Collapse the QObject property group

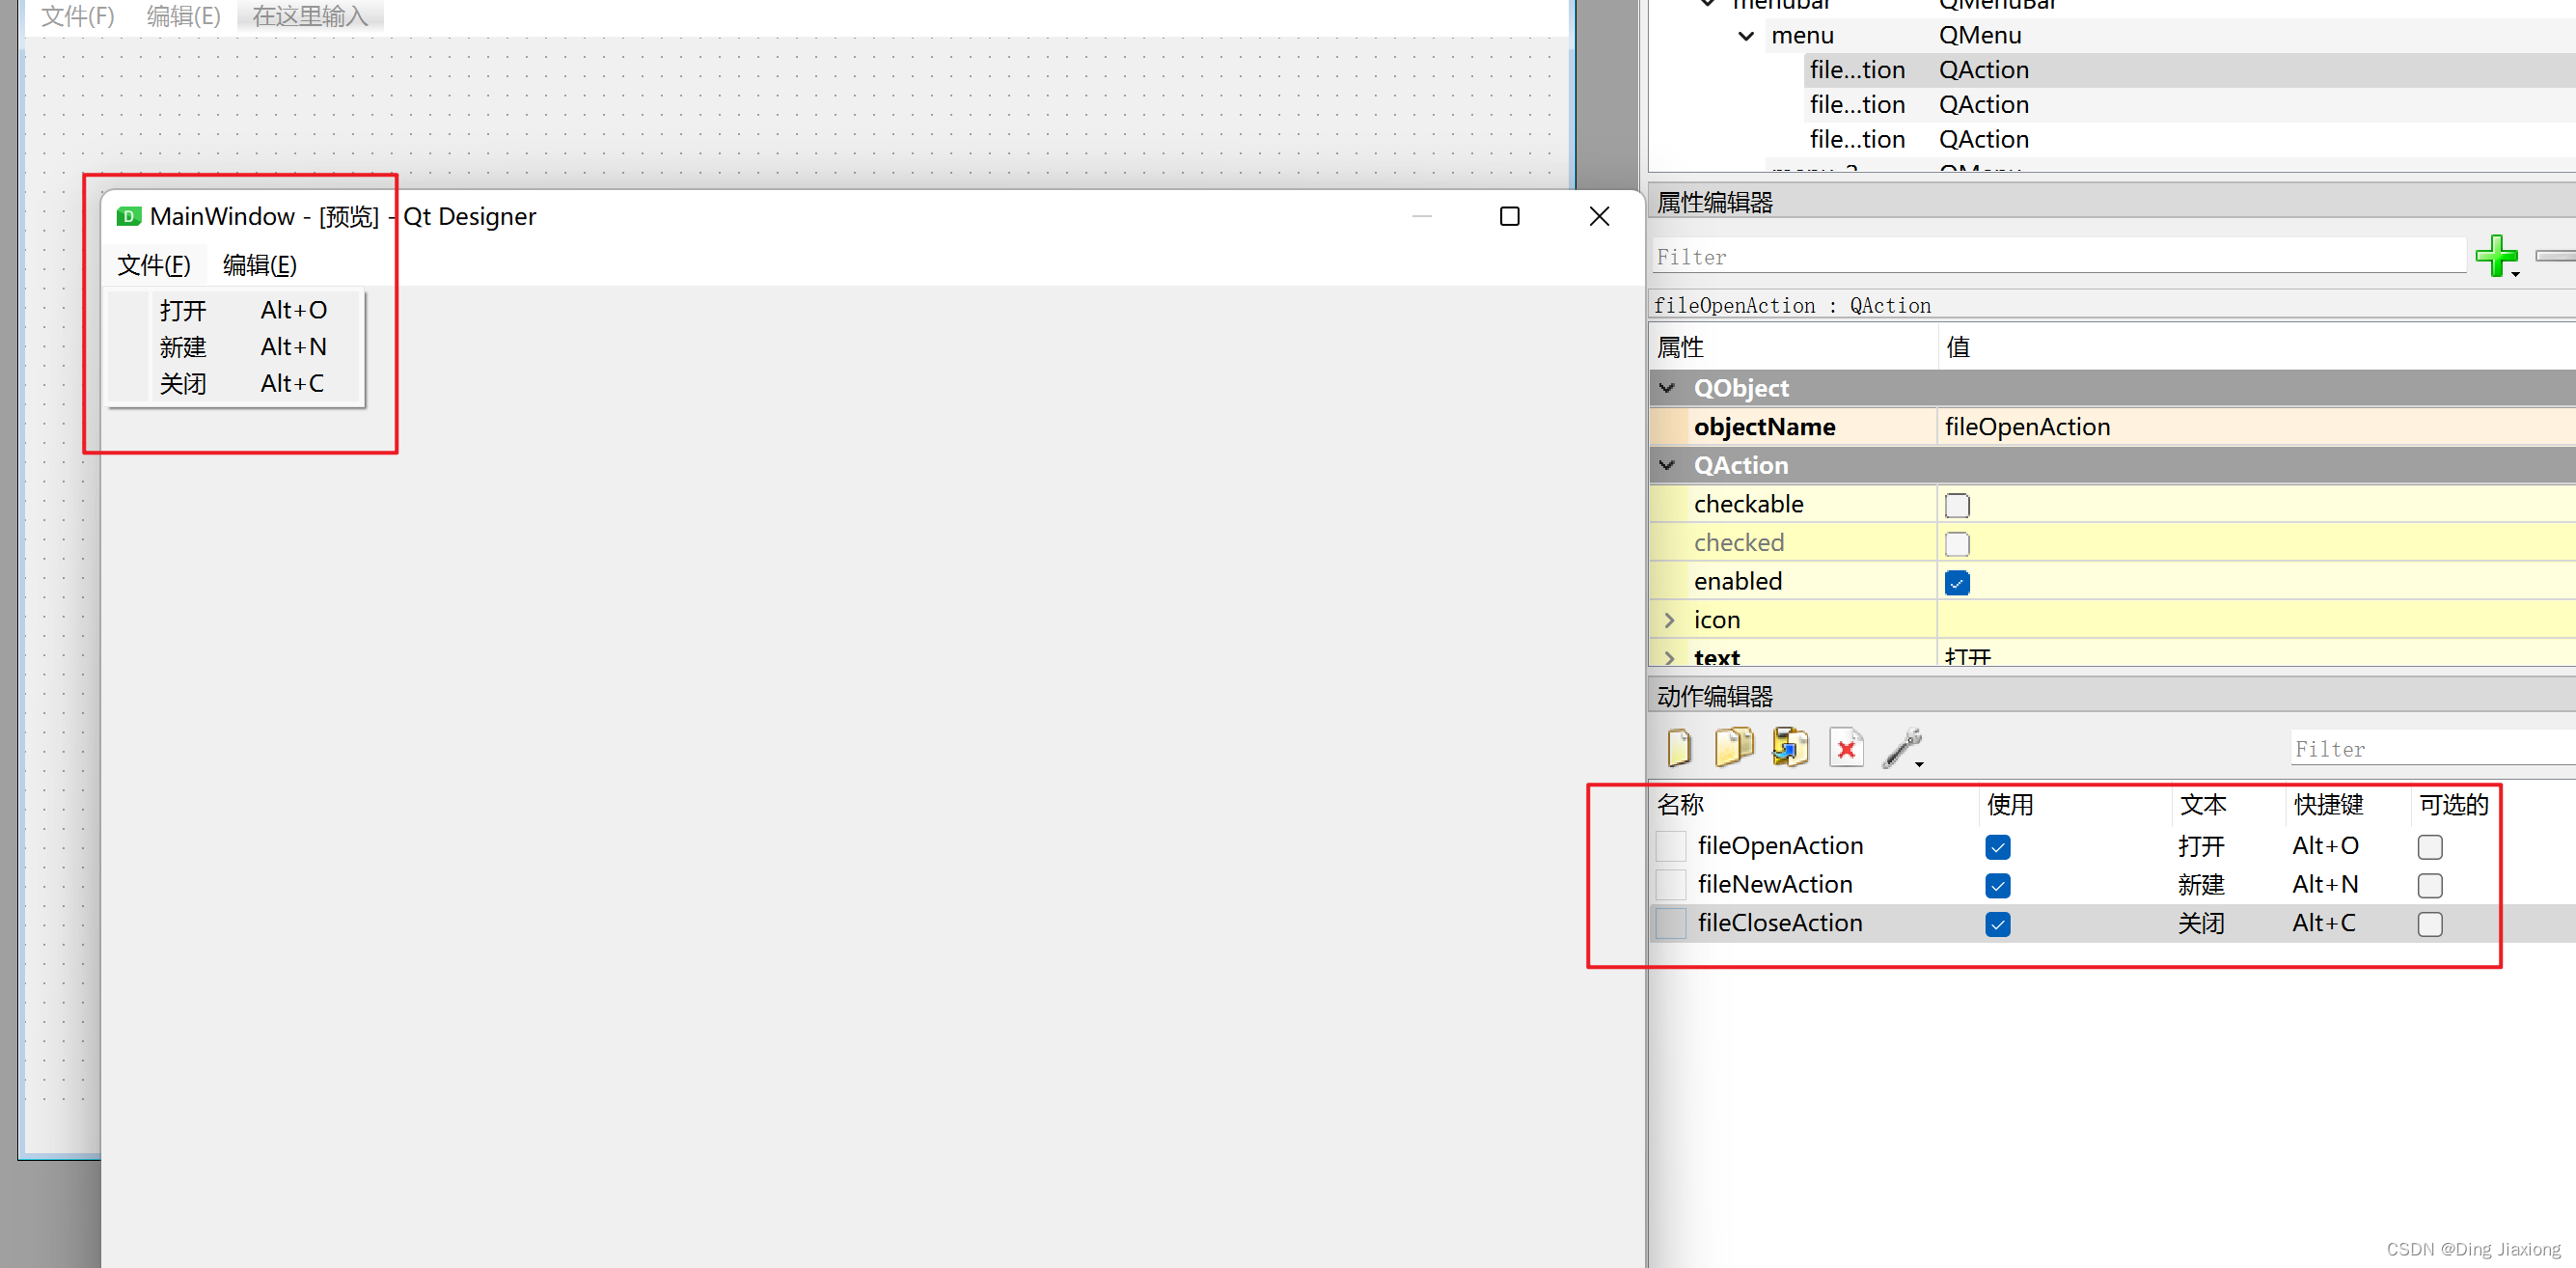click(x=1667, y=388)
